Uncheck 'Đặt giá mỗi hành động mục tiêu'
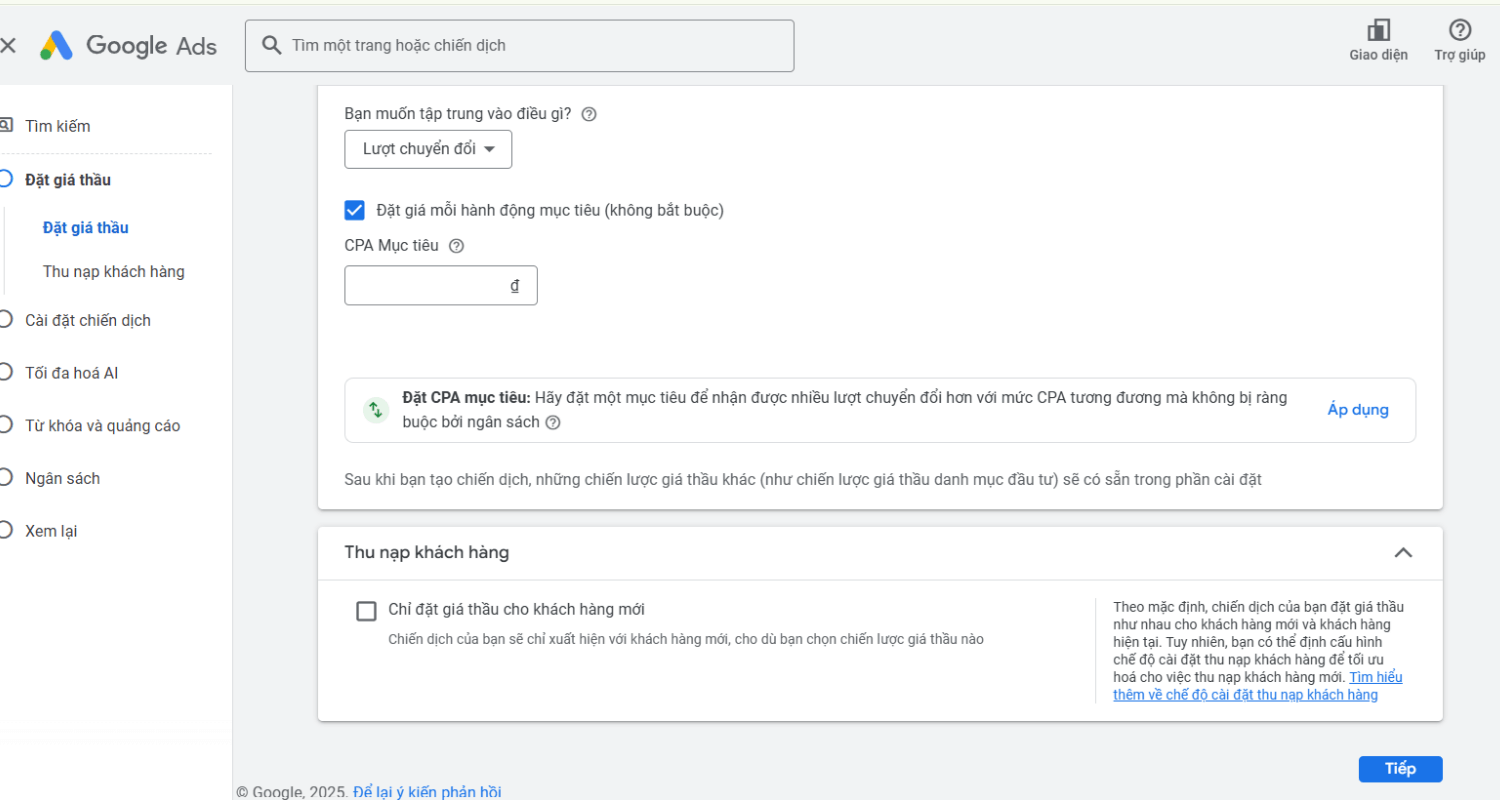 point(354,210)
